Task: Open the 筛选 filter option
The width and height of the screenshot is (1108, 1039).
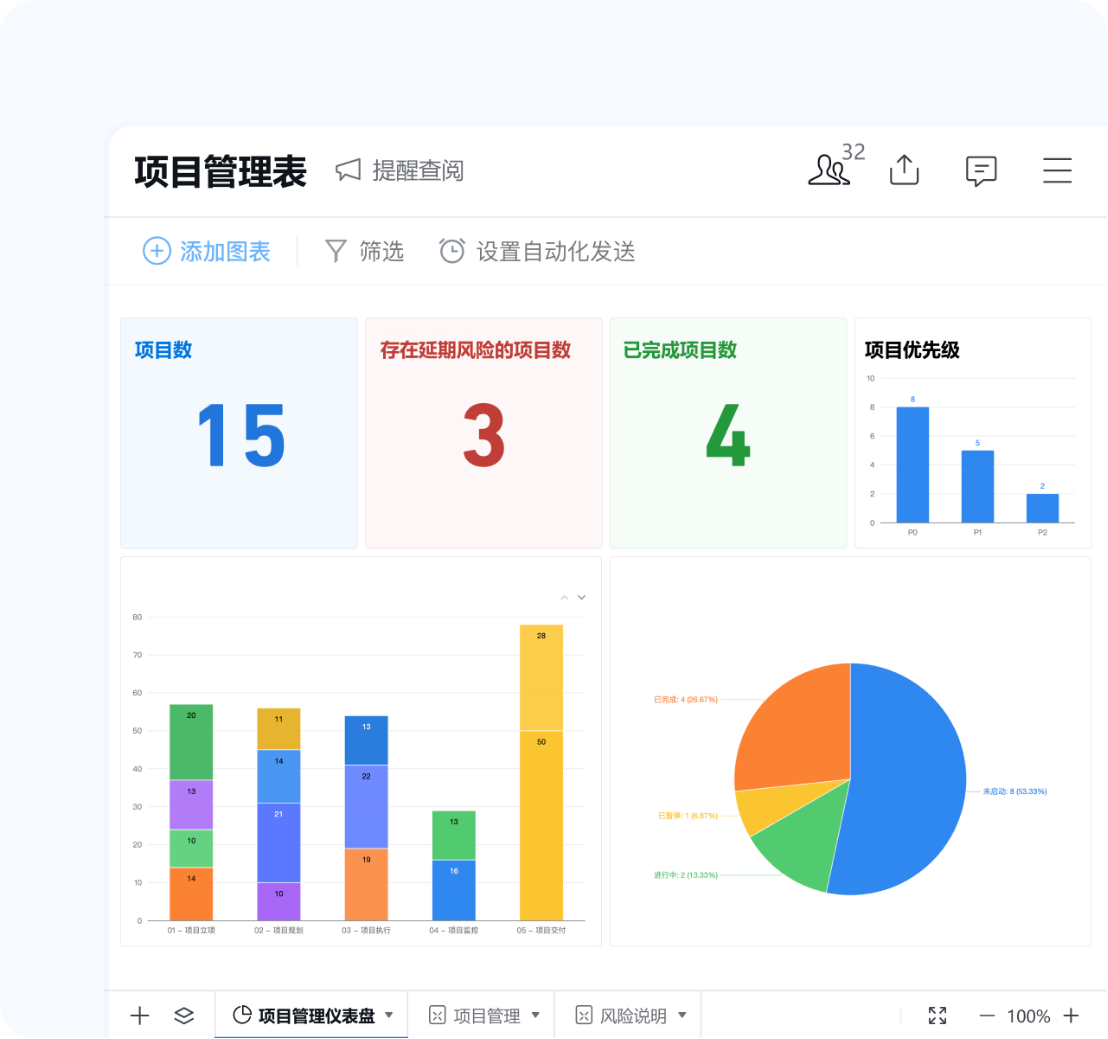Action: (365, 251)
